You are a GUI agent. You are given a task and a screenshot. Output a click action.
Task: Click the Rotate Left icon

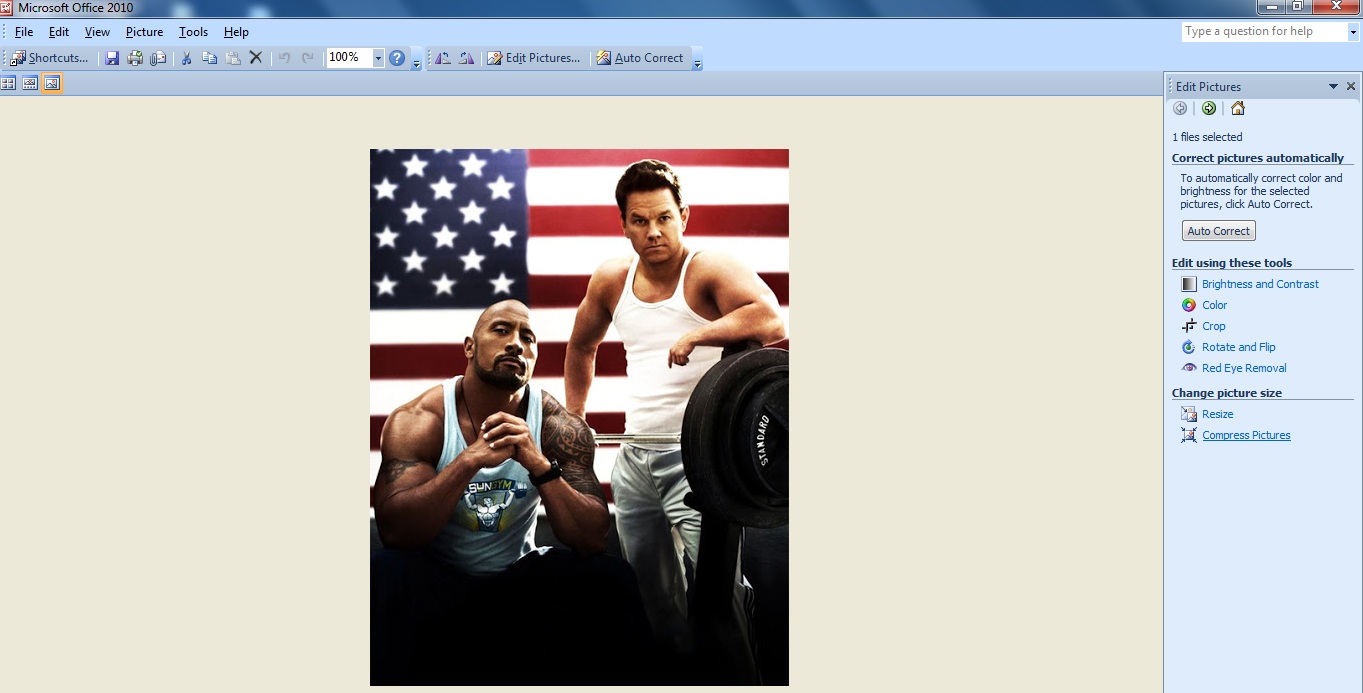pyautogui.click(x=443, y=58)
